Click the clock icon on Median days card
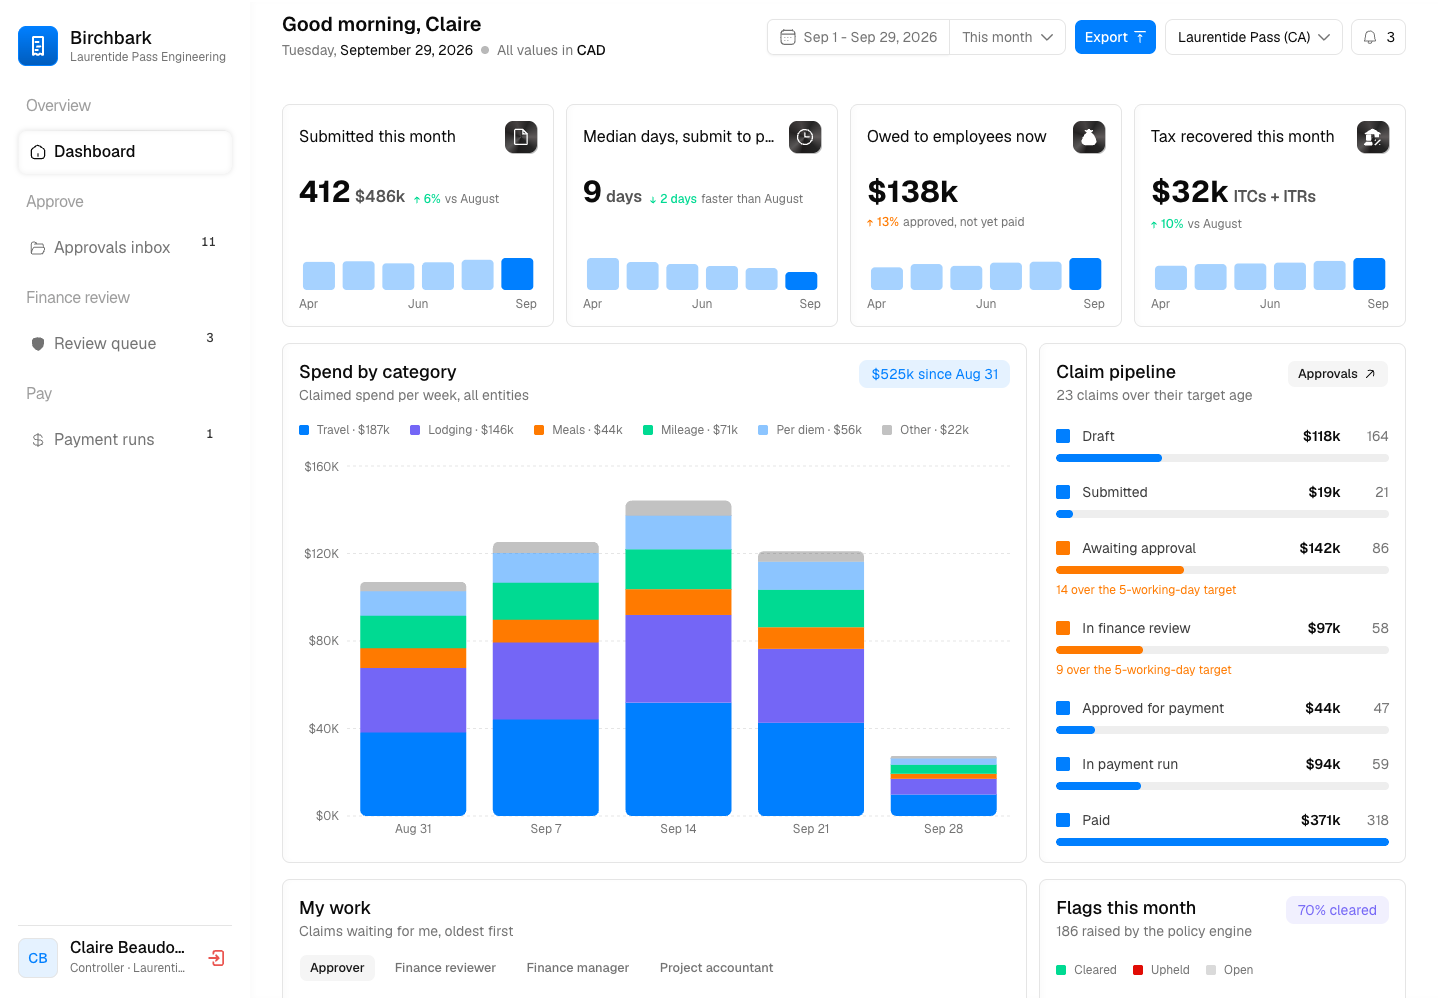Viewport: 1440px width, 1000px height. click(x=805, y=137)
